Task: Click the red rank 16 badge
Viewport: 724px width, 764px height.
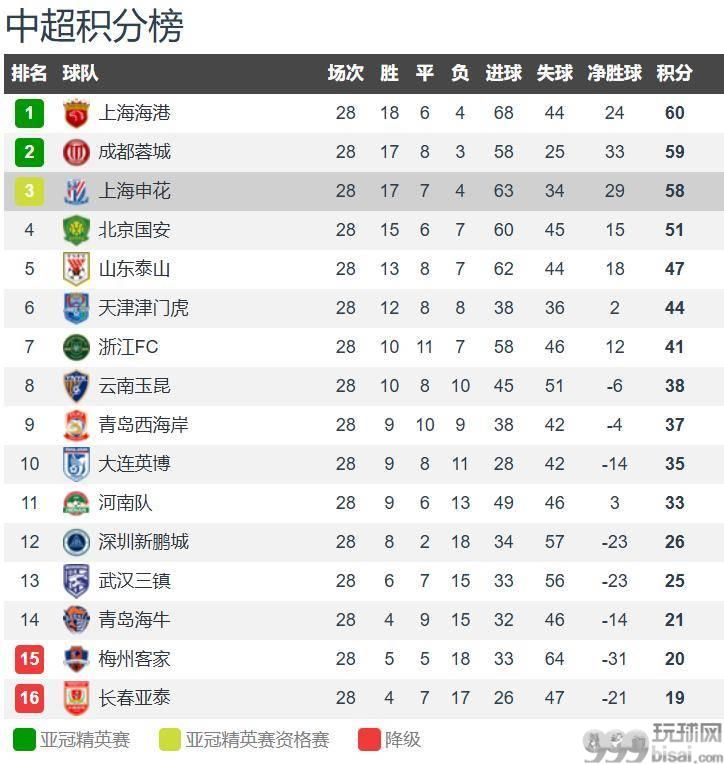Action: tap(29, 697)
